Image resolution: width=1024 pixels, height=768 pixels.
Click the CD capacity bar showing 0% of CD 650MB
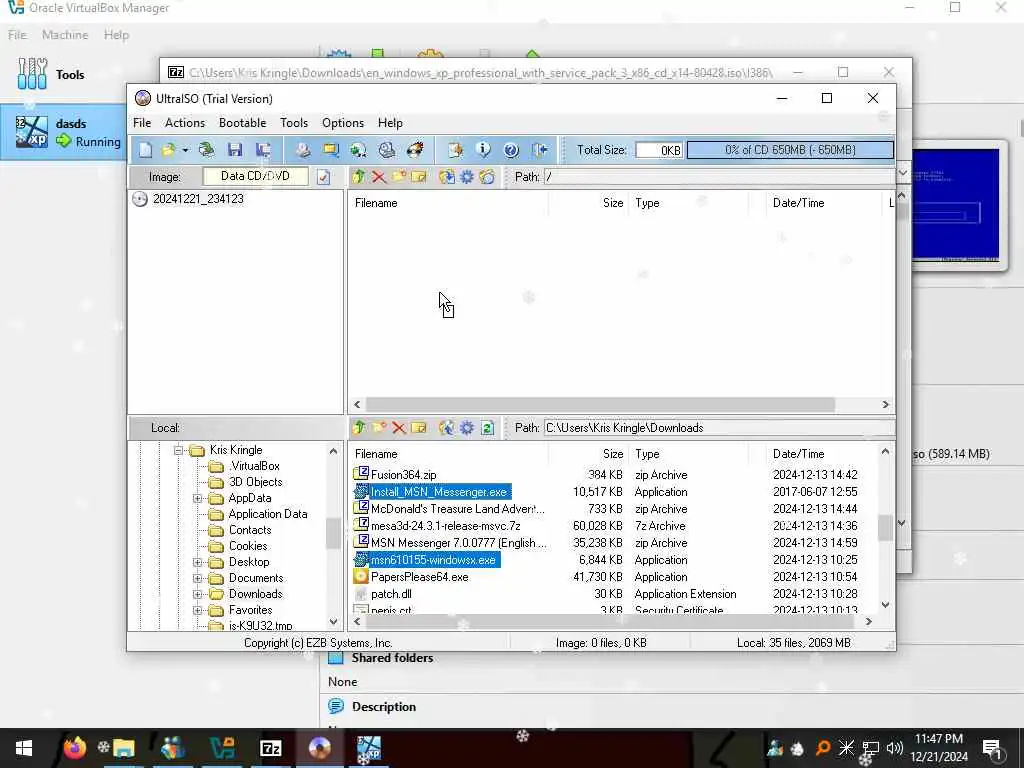coord(790,150)
